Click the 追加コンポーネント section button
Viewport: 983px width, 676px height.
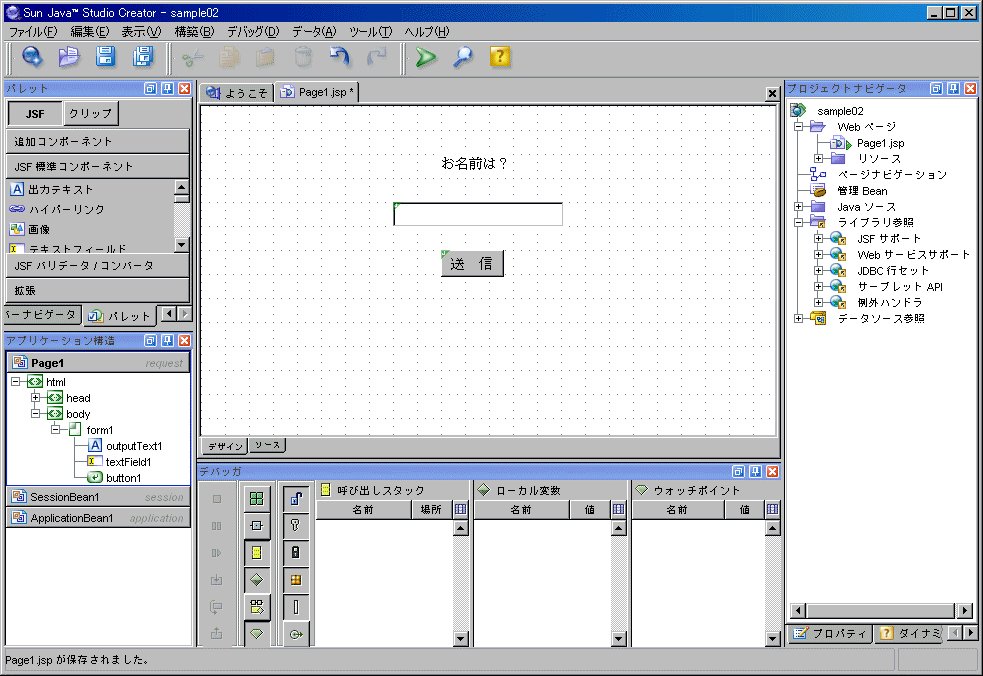click(98, 142)
